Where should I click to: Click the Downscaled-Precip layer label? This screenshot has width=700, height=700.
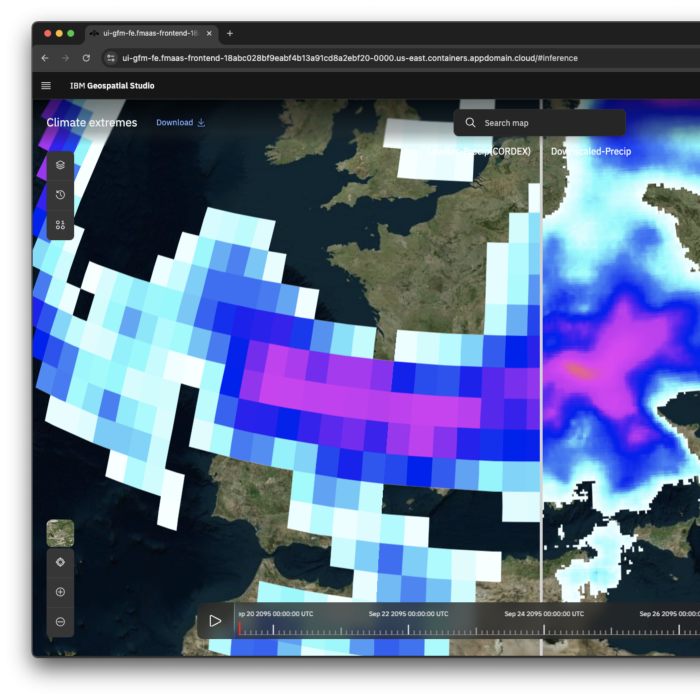(x=591, y=151)
